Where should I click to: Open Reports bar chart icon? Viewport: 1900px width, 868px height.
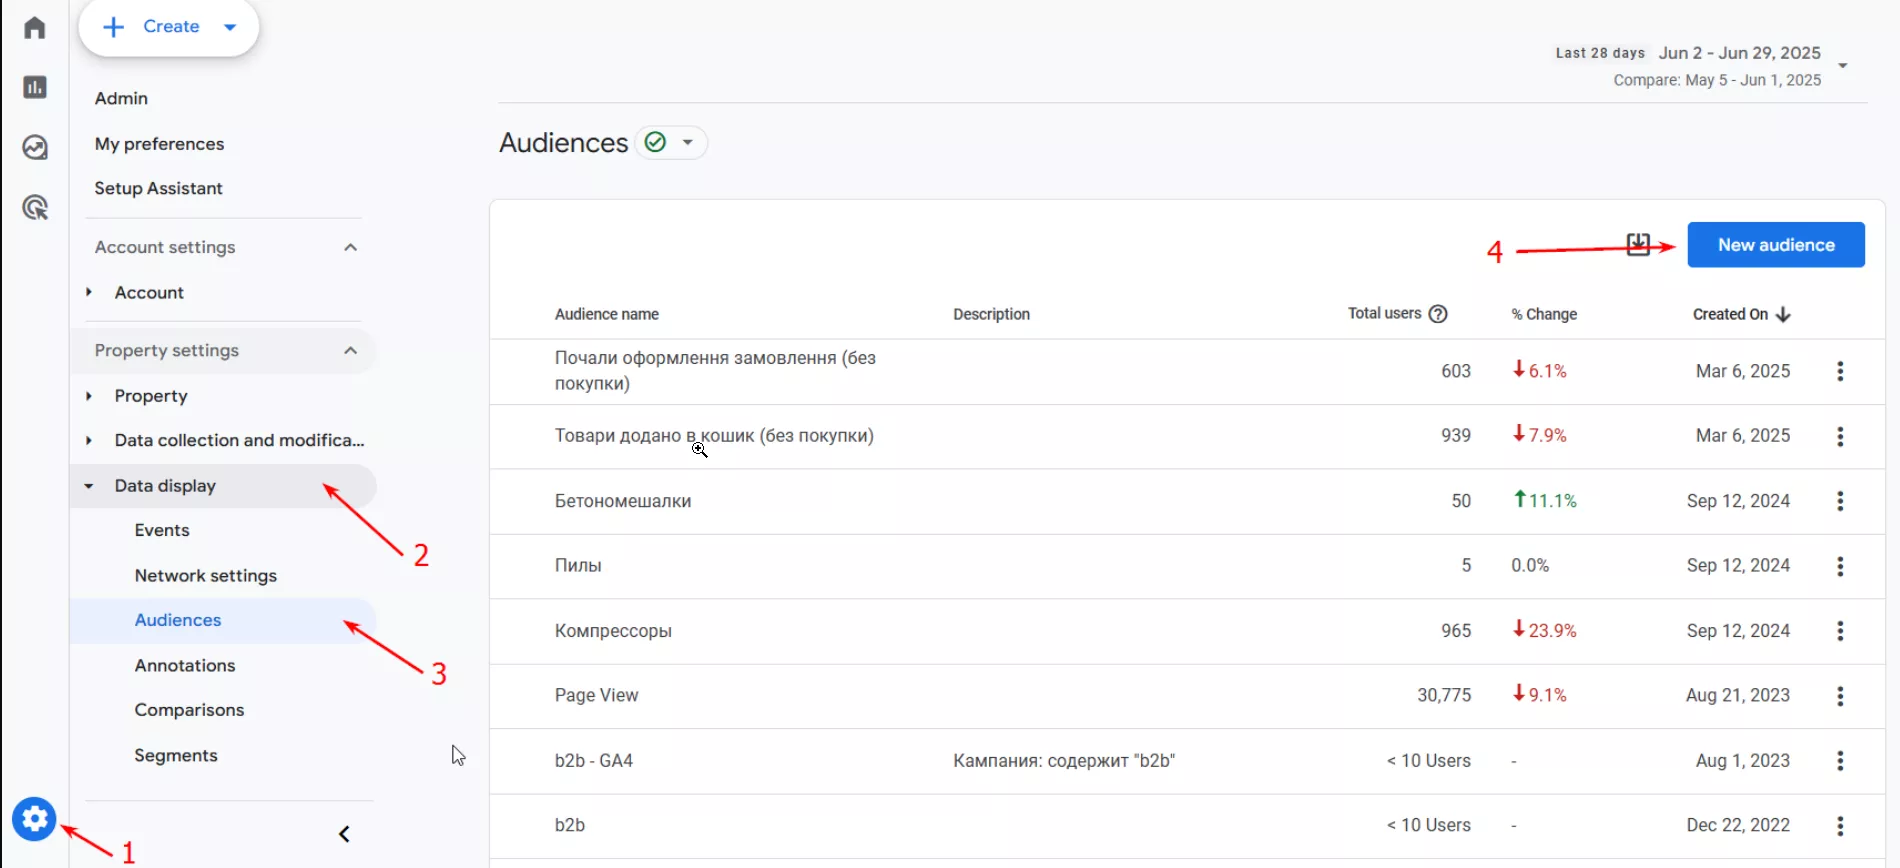[x=35, y=88]
